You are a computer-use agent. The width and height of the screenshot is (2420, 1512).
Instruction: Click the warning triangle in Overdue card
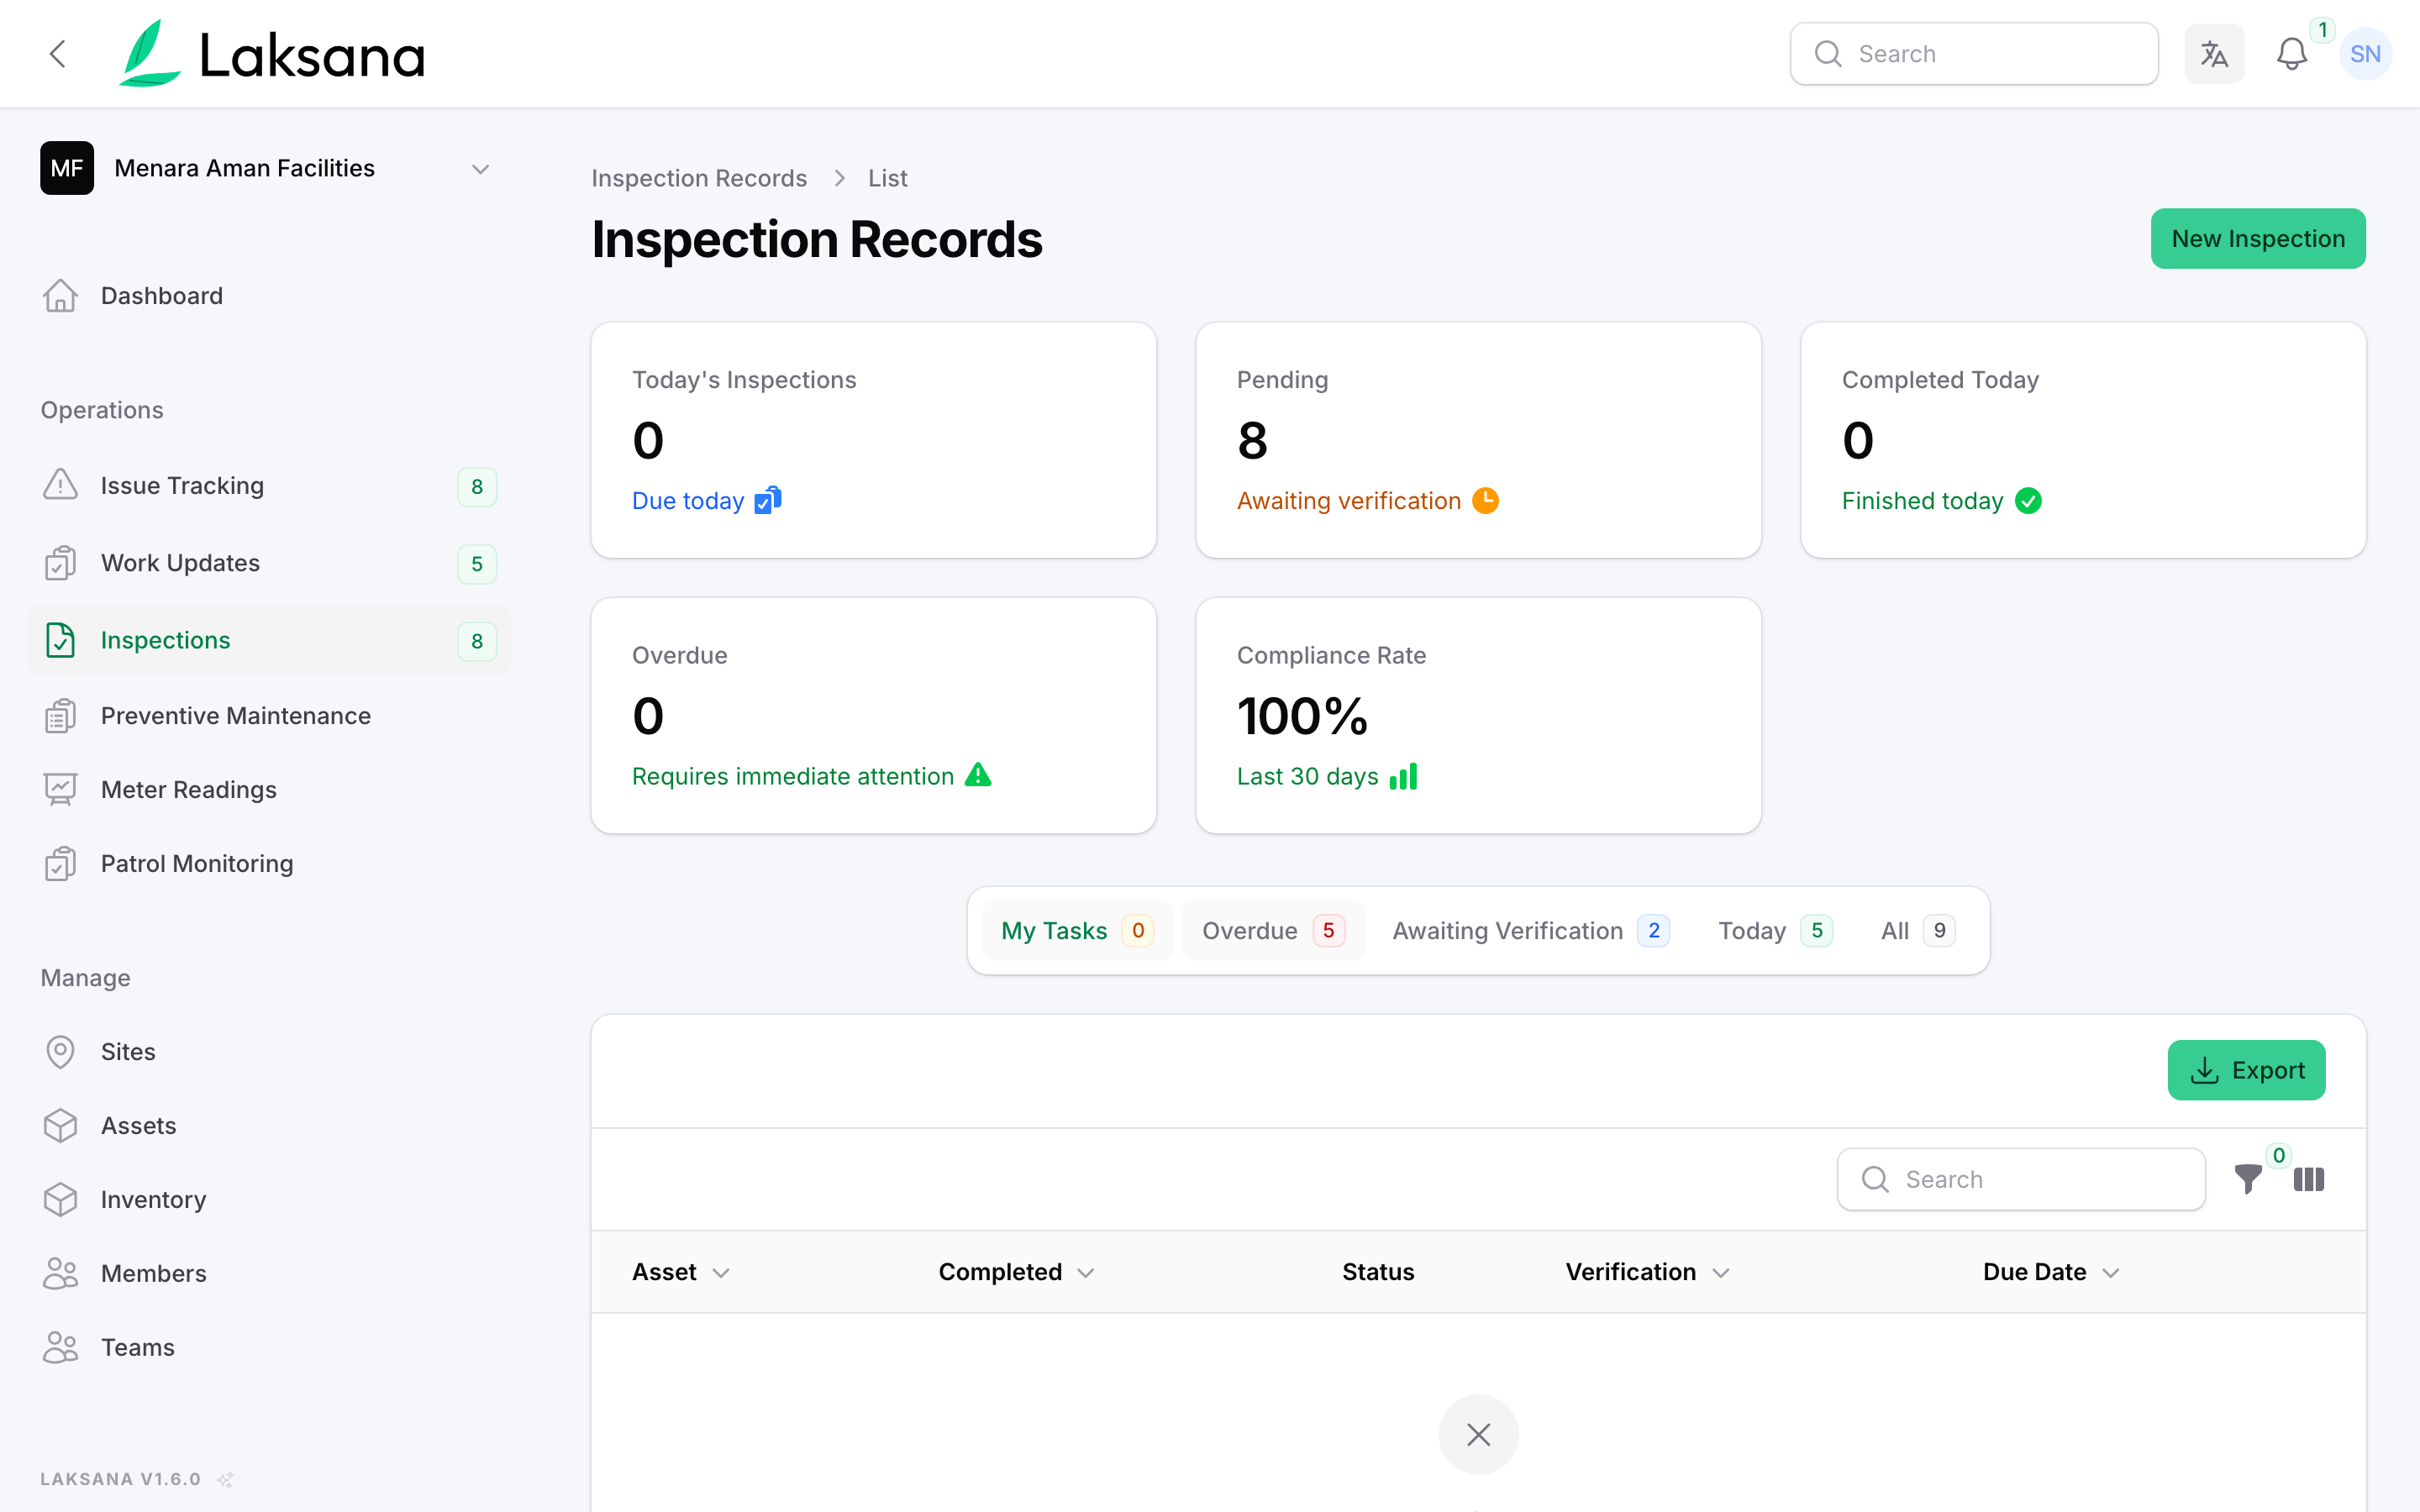(x=978, y=775)
